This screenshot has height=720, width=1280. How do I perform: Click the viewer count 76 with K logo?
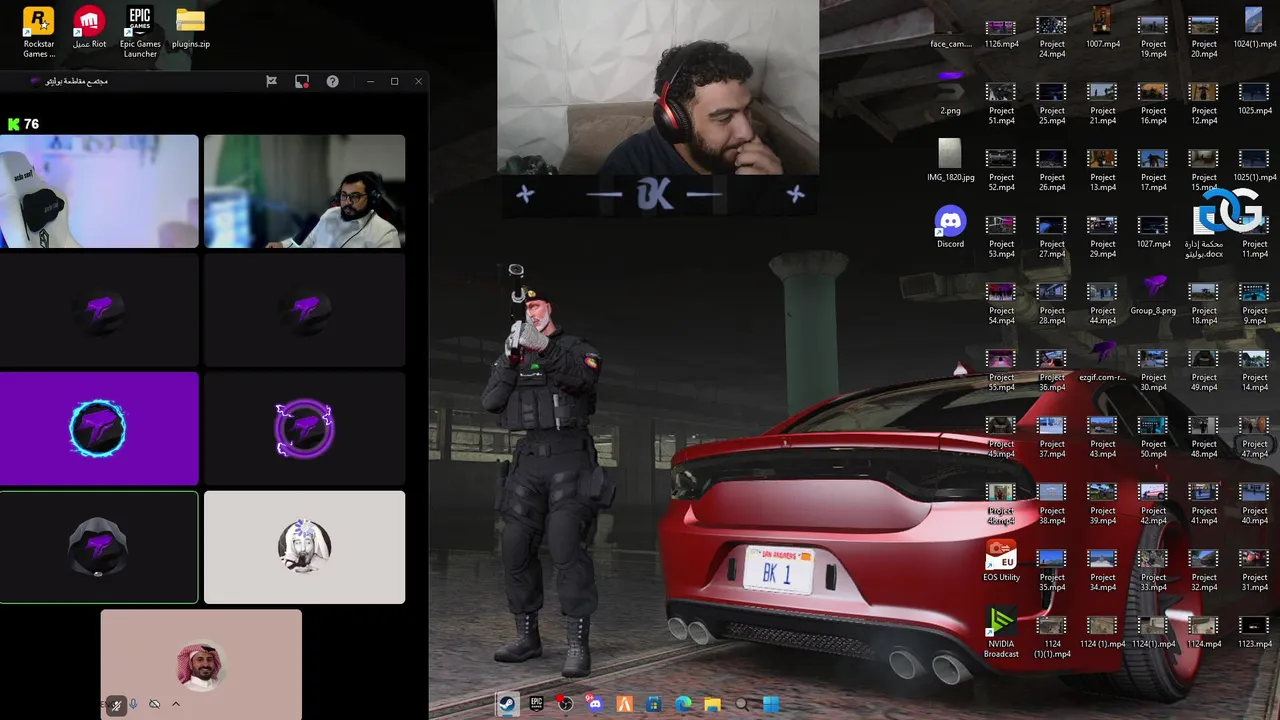click(23, 124)
